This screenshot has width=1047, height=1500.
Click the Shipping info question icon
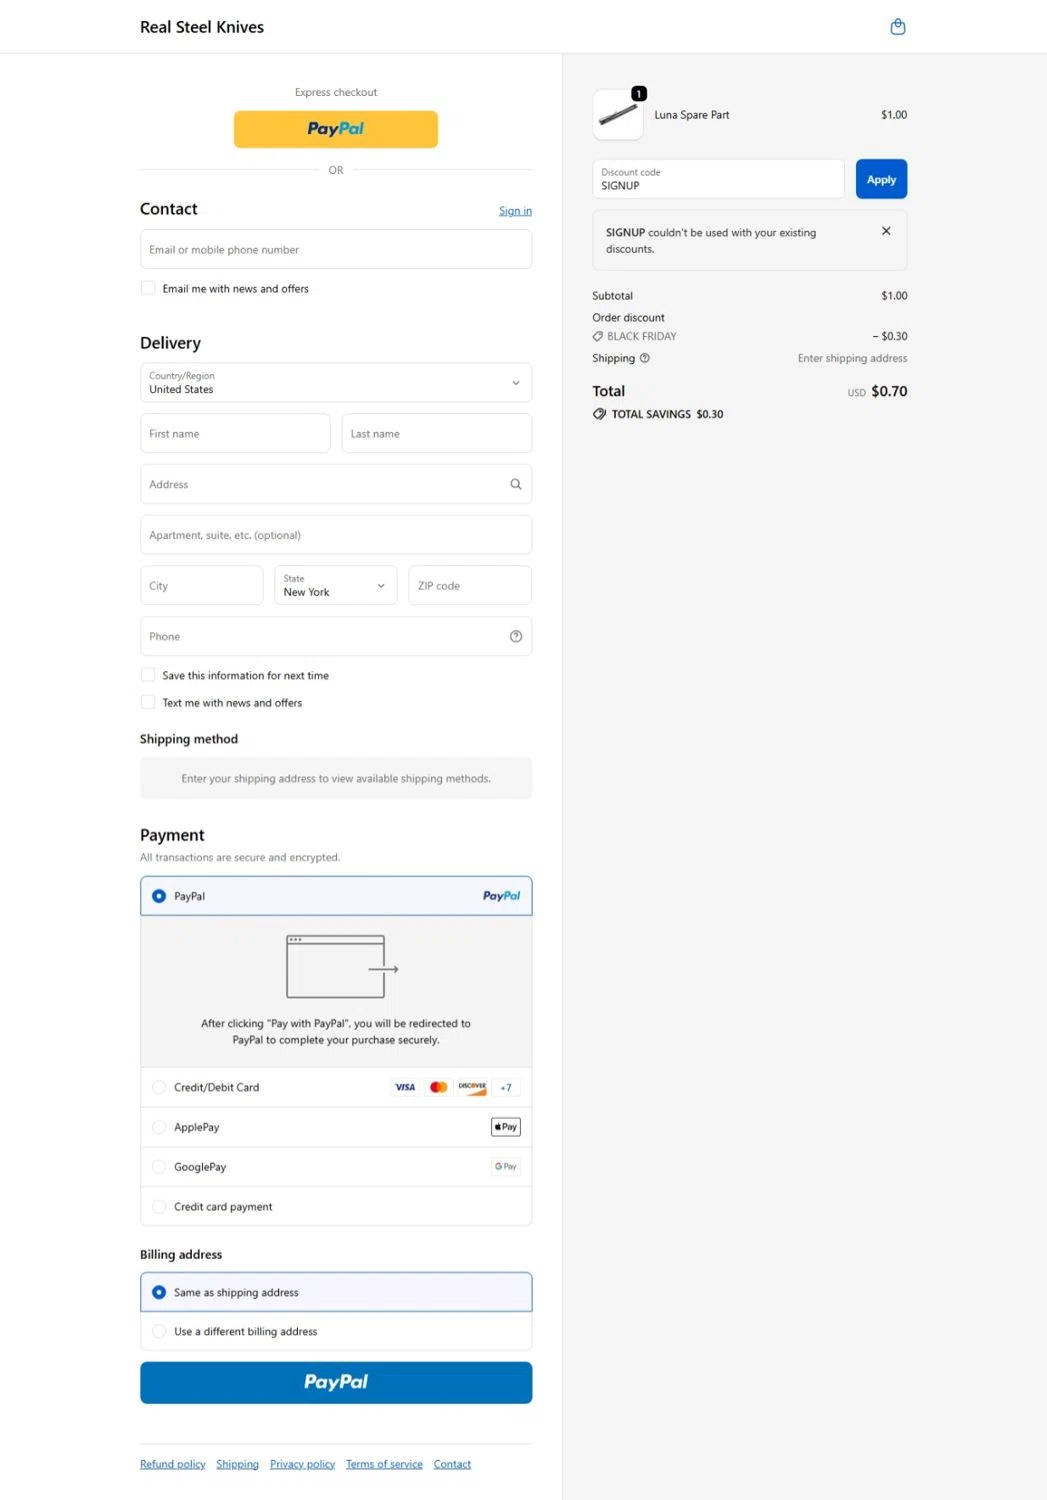point(645,358)
